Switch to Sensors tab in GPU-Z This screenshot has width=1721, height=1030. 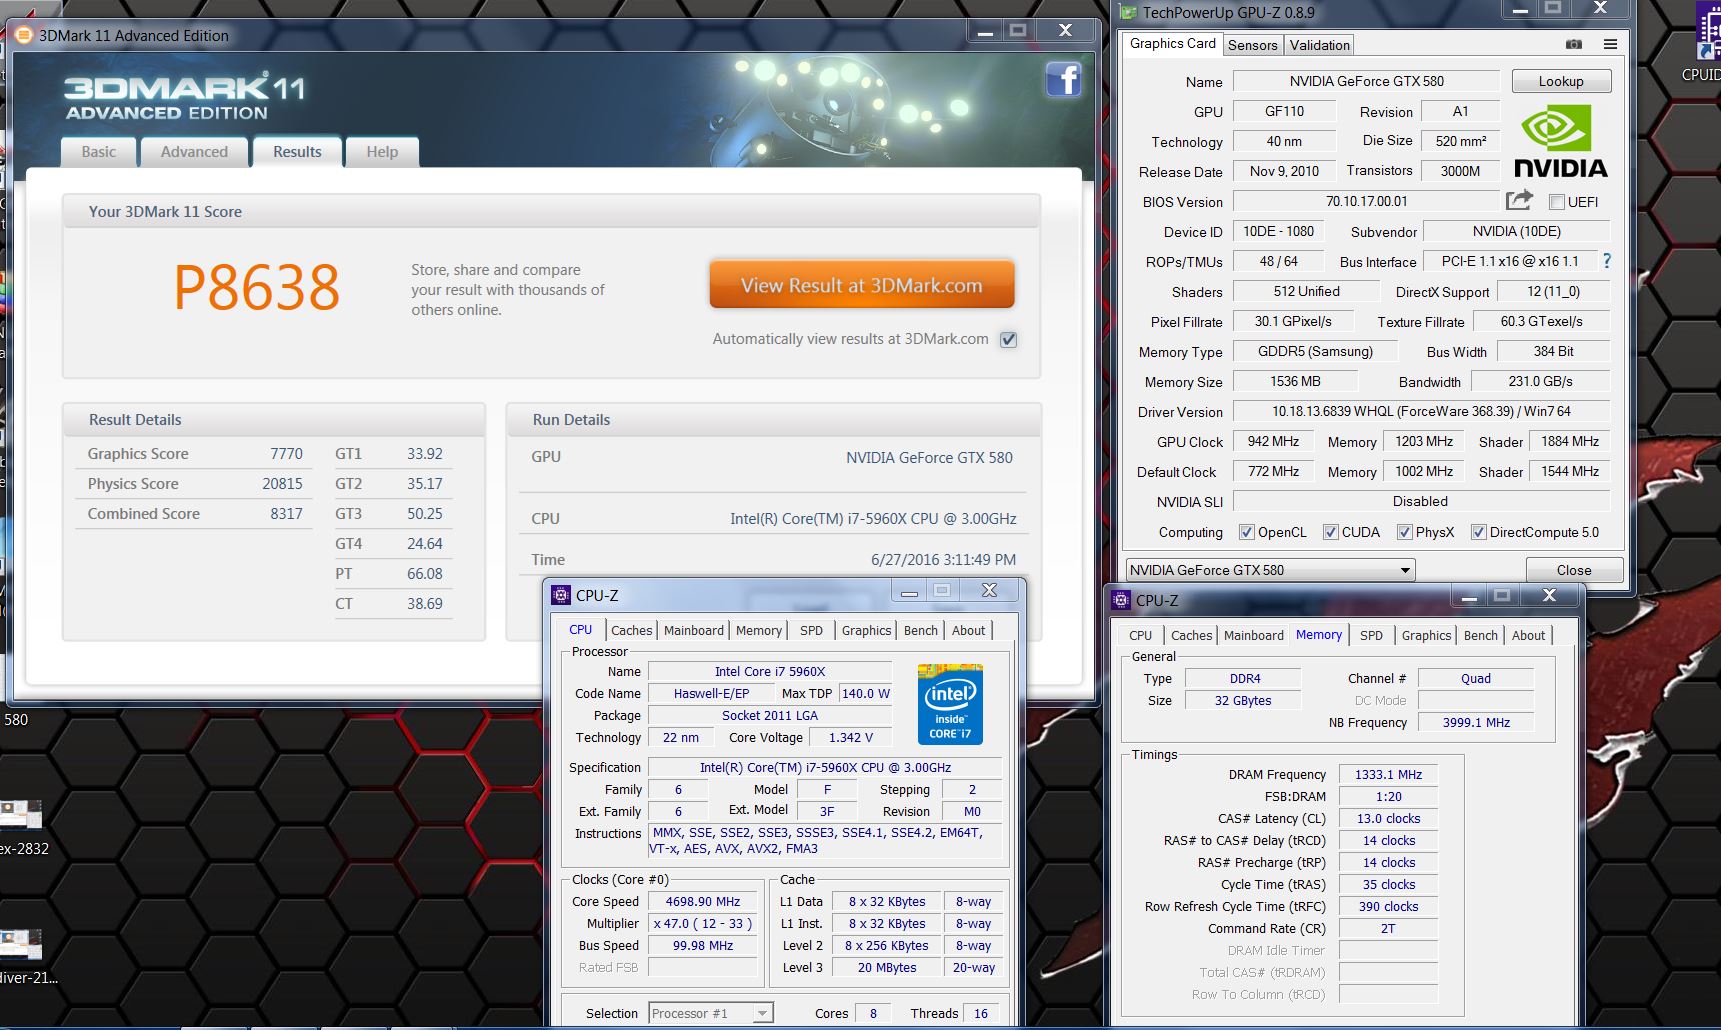1252,45
